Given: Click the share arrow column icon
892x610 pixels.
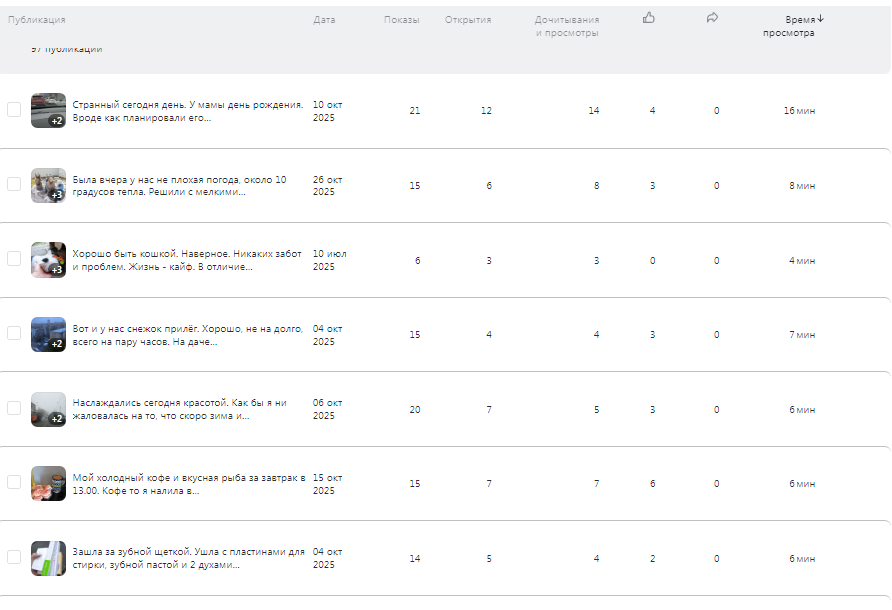Looking at the screenshot, I should tap(712, 18).
